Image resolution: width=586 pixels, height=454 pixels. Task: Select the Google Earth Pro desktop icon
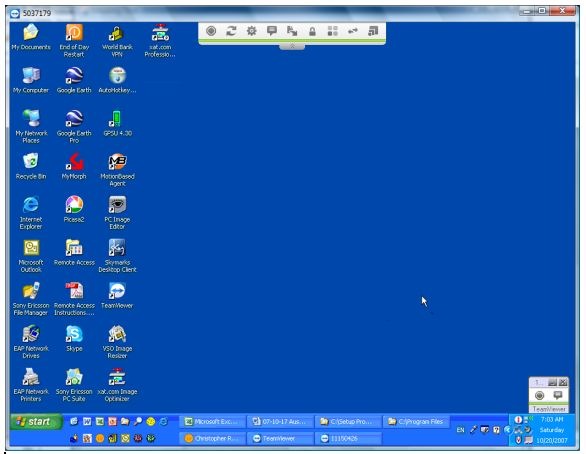[x=74, y=126]
